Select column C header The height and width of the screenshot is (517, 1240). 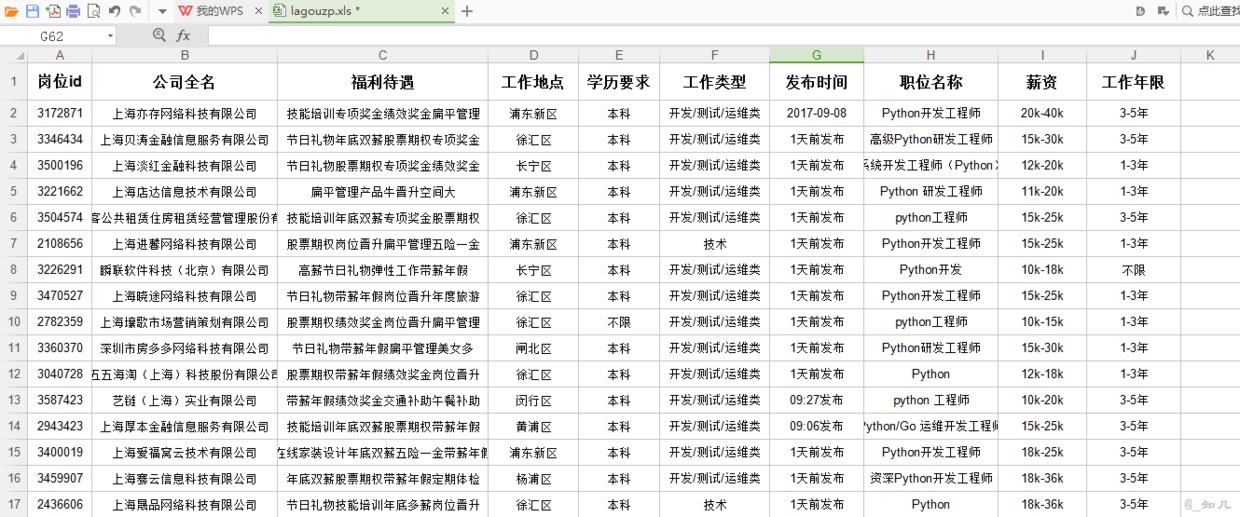pos(383,55)
